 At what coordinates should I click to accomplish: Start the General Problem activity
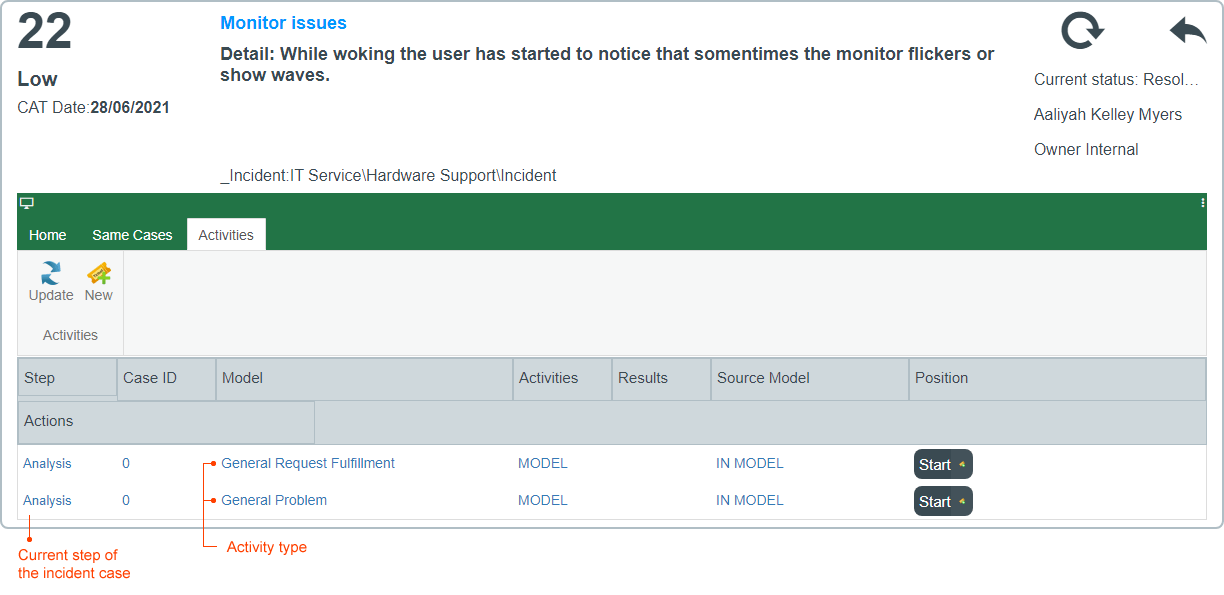pyautogui.click(x=943, y=501)
